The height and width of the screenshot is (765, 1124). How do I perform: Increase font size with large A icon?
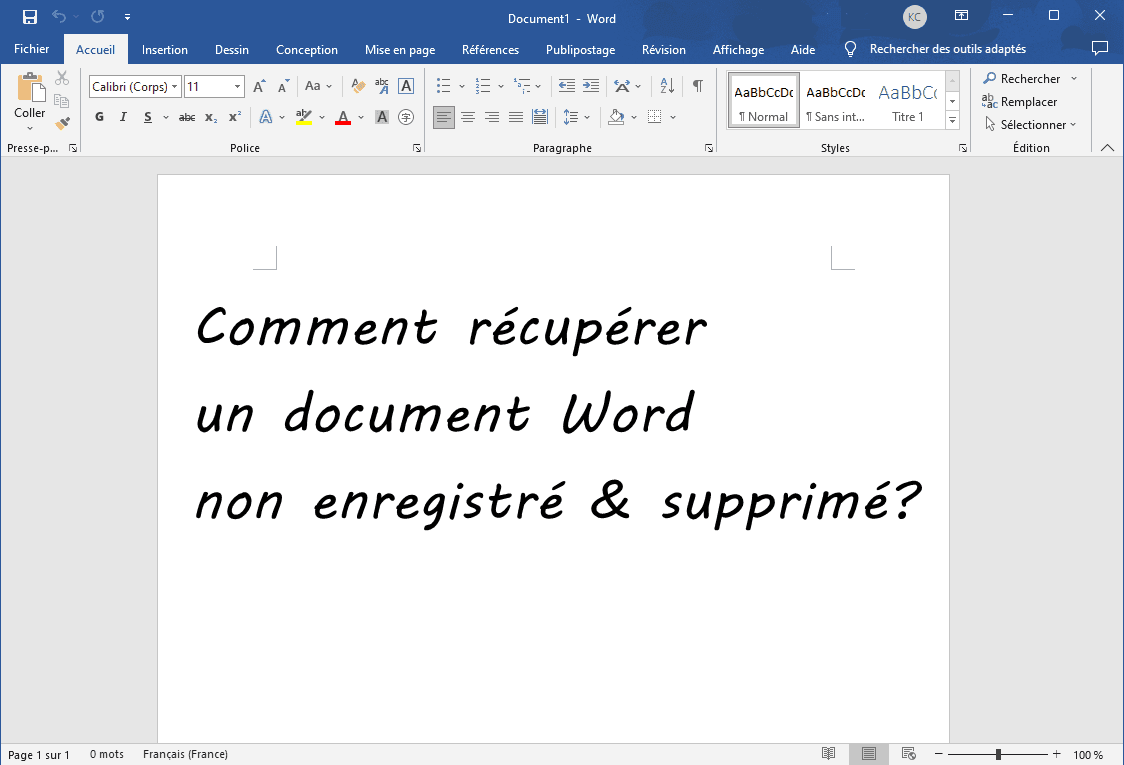259,86
